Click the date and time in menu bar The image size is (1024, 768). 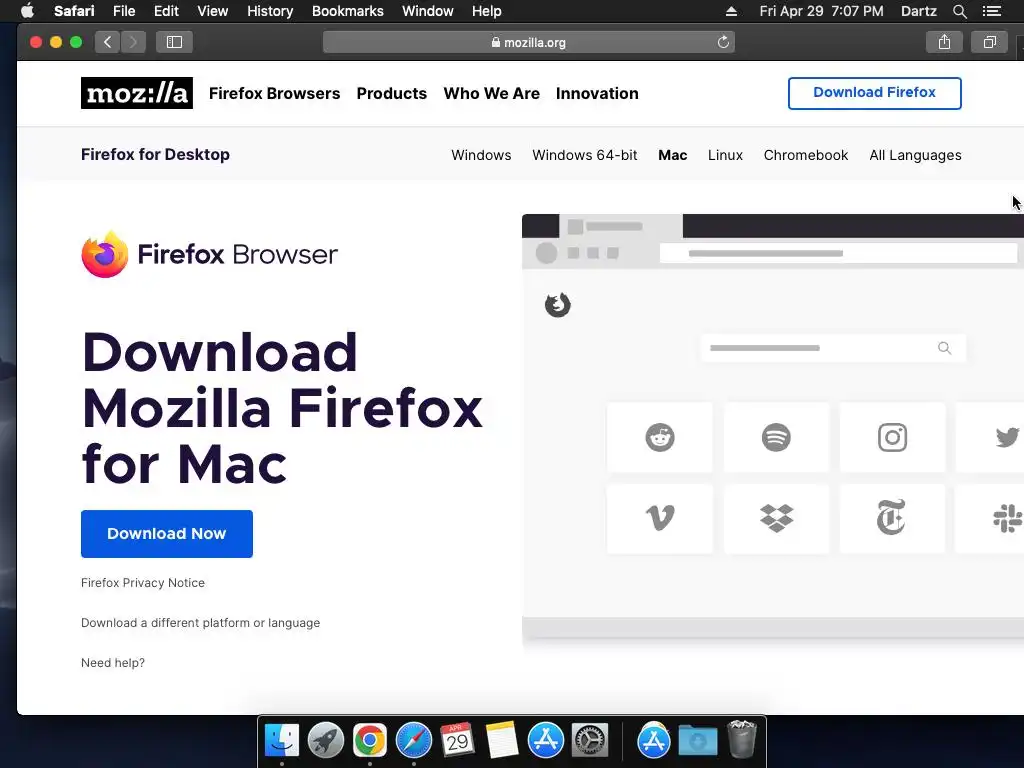point(821,11)
